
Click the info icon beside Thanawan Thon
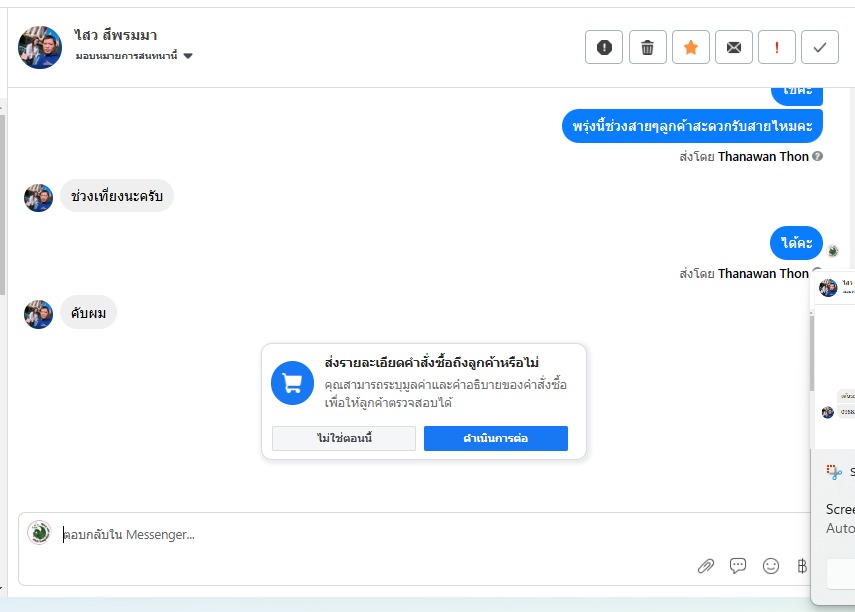click(818, 157)
